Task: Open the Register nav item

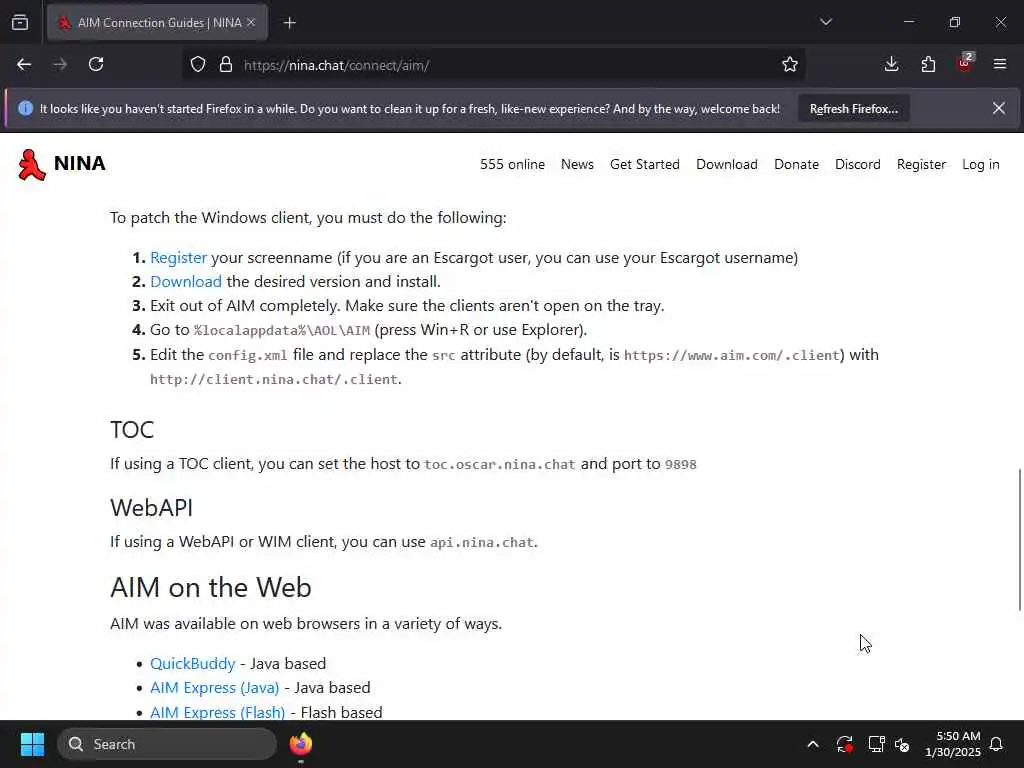Action: [921, 165]
